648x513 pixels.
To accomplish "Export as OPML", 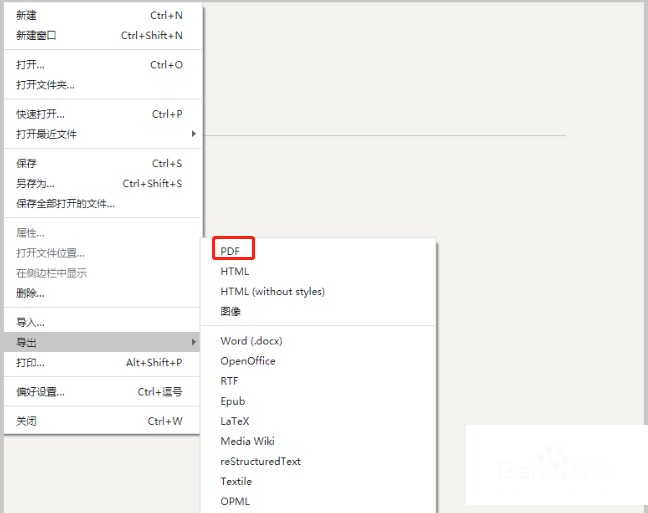I will 318,501.
